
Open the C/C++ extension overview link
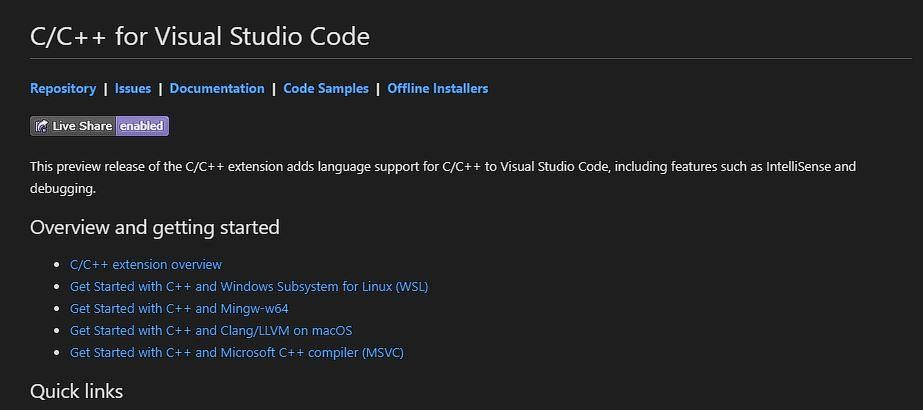(x=146, y=264)
